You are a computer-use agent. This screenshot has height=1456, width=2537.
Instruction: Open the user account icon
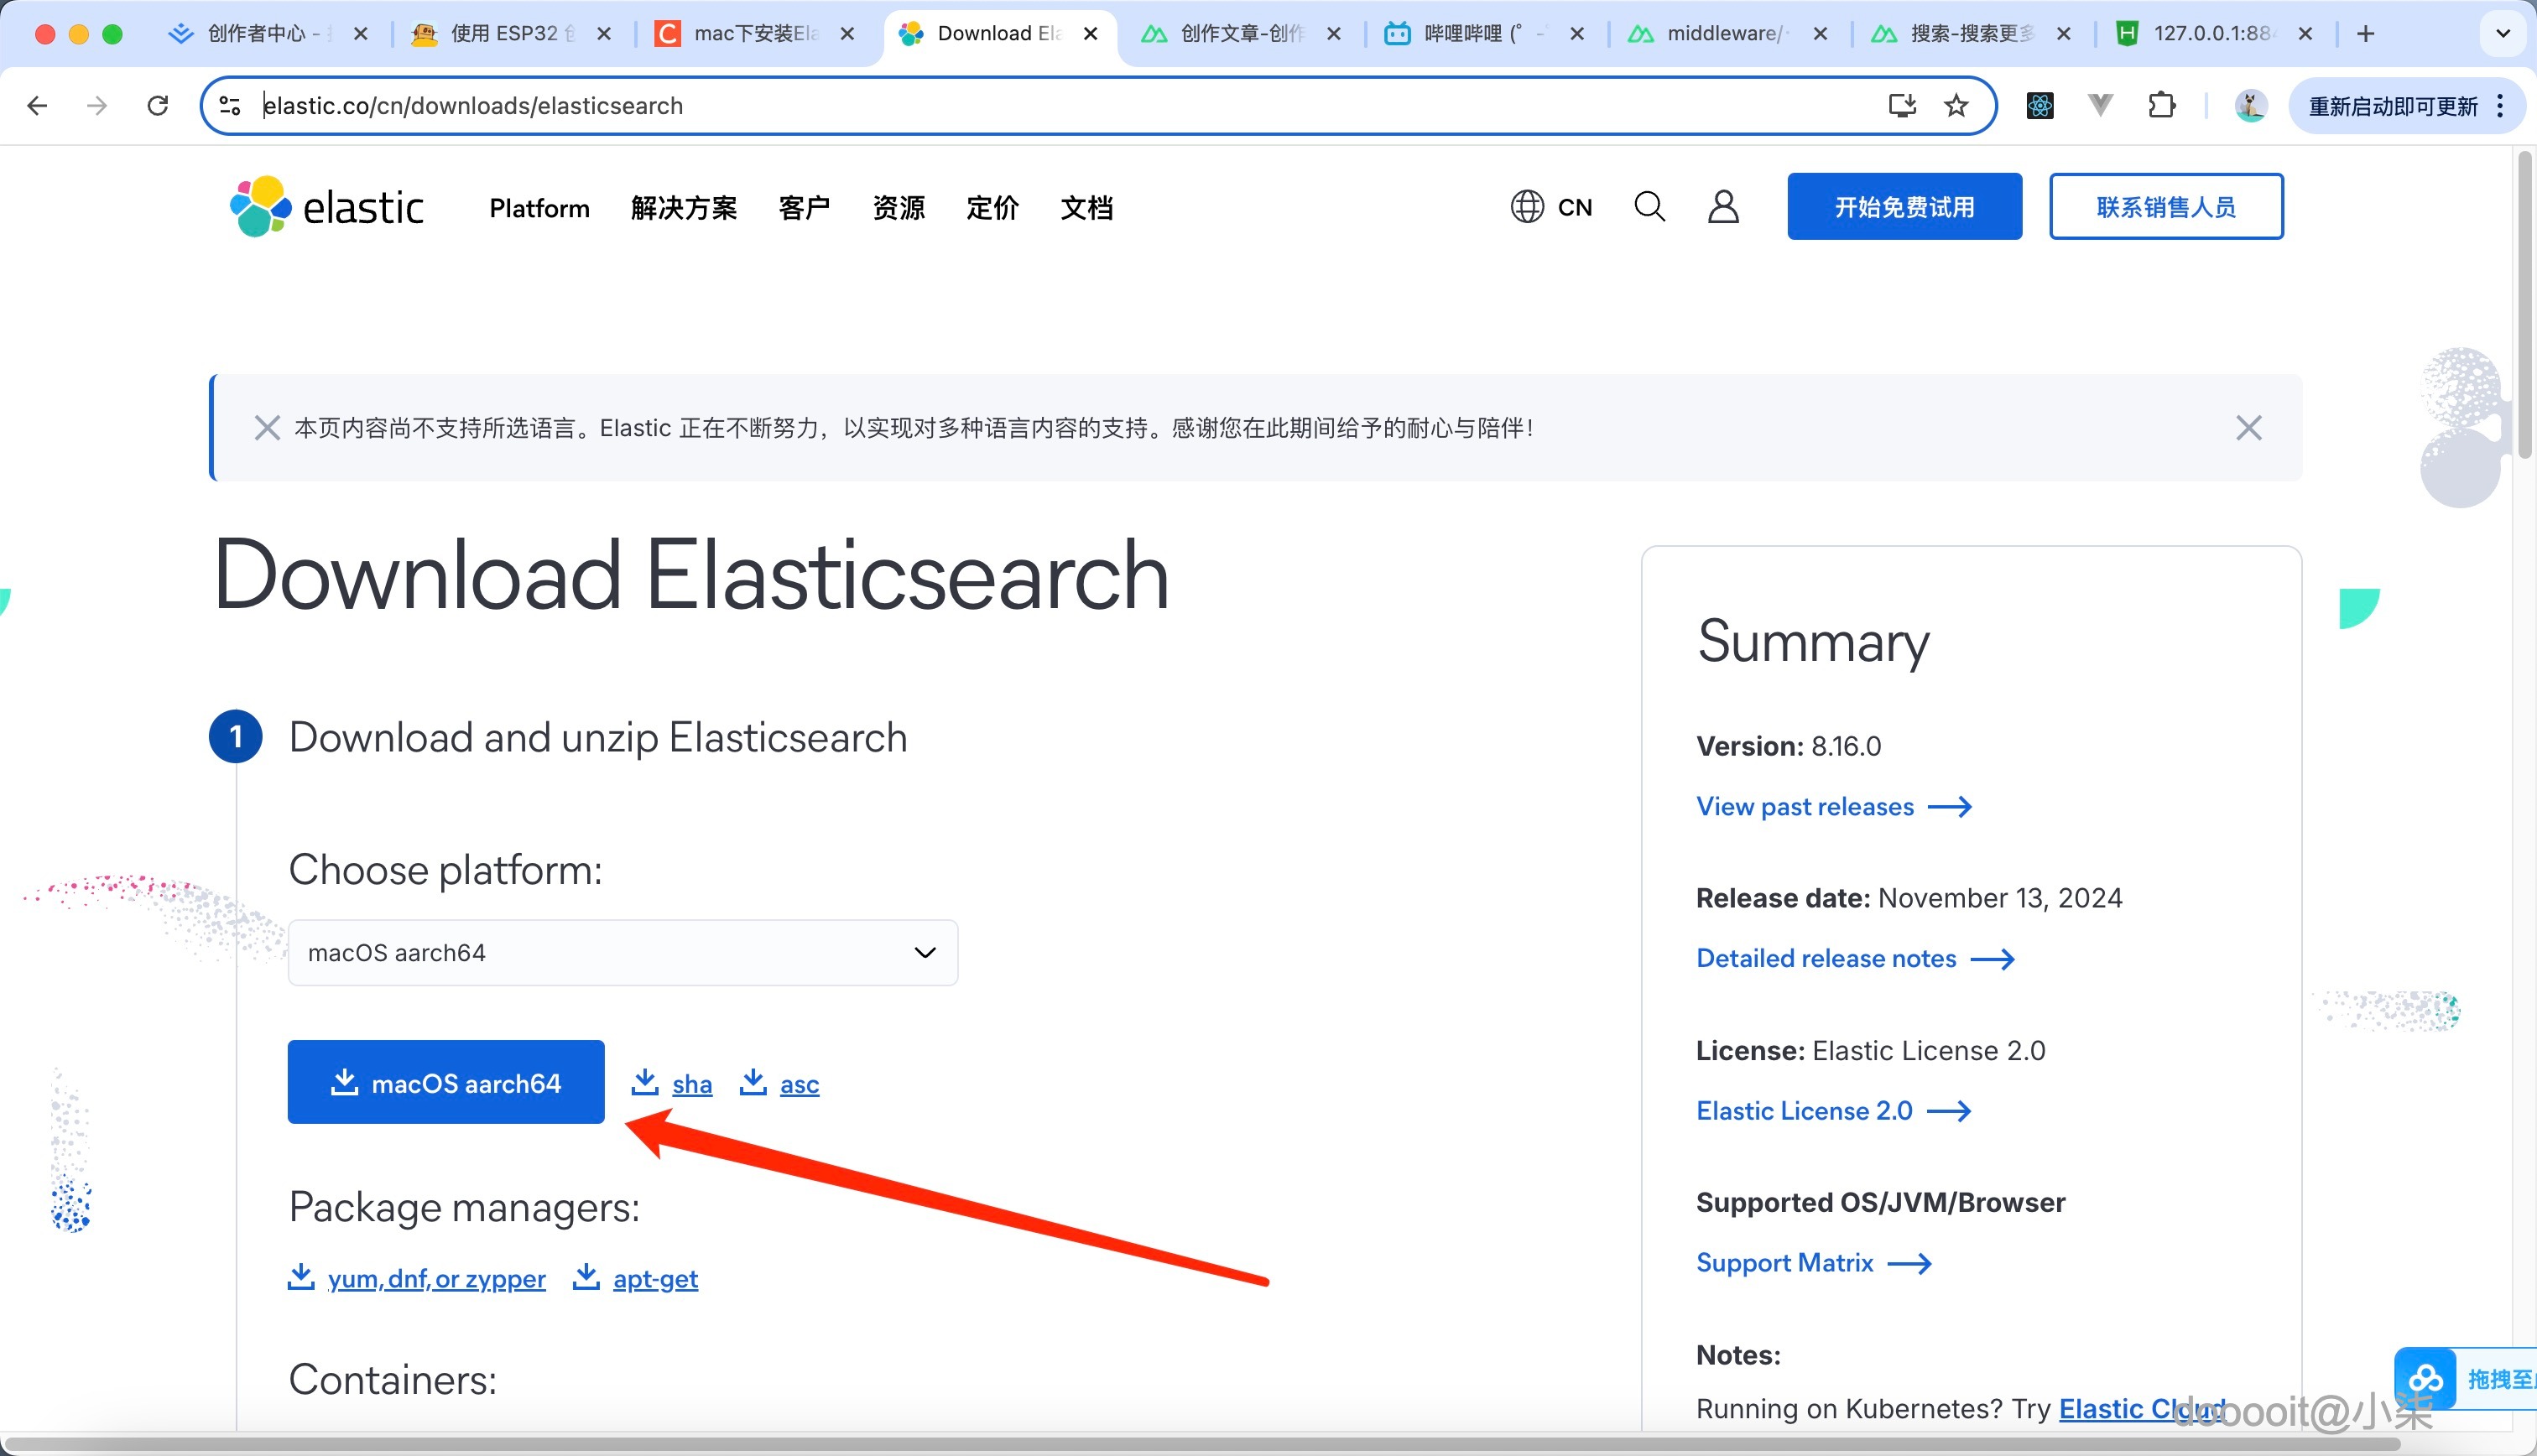(x=1722, y=207)
